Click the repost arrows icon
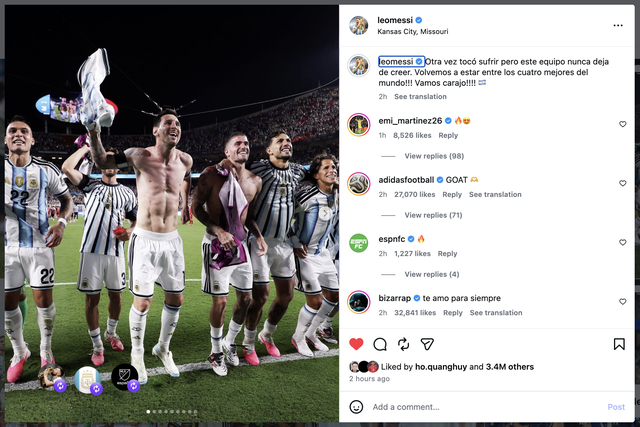Screen dimensions: 640x427 (x=404, y=344)
